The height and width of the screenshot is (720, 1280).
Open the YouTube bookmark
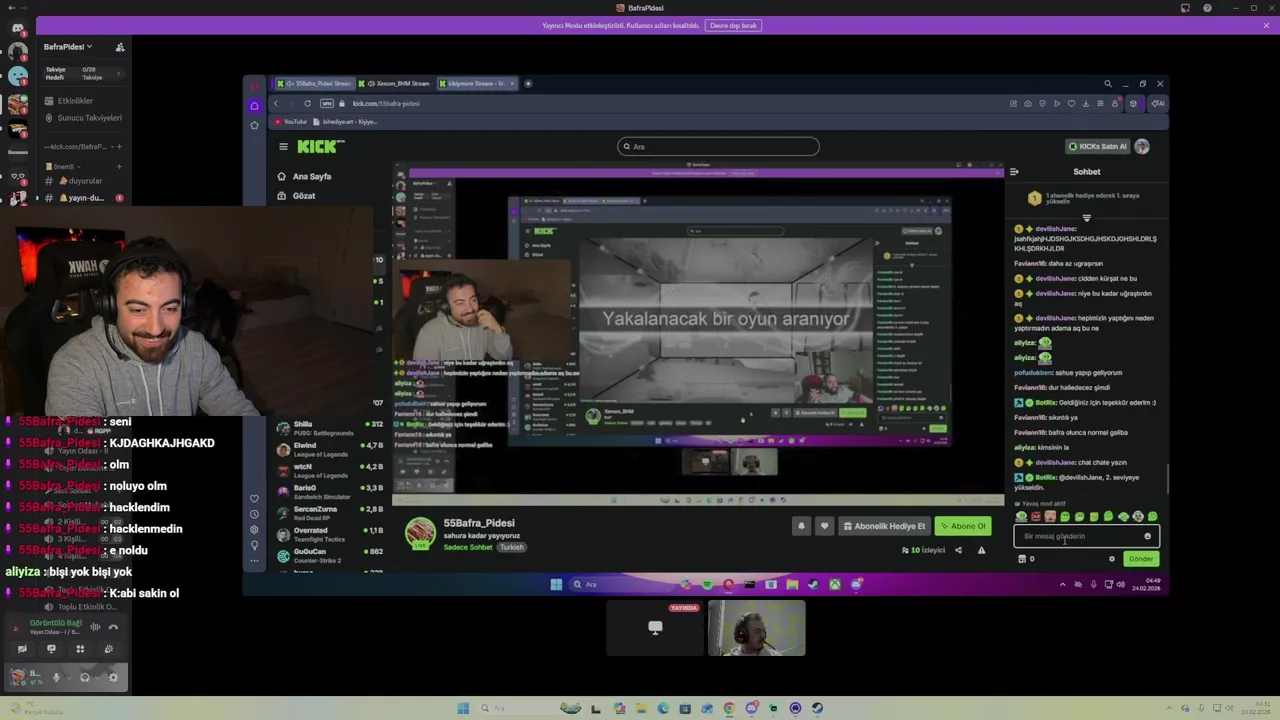(290, 122)
